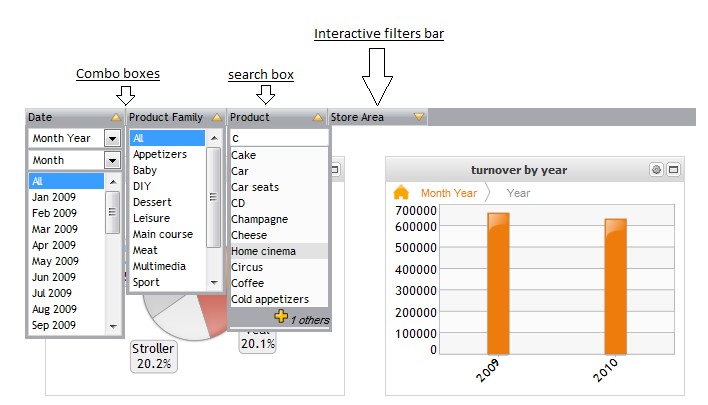Expand the Store Area filter
Image resolution: width=708 pixels, height=405 pixels.
[x=419, y=118]
